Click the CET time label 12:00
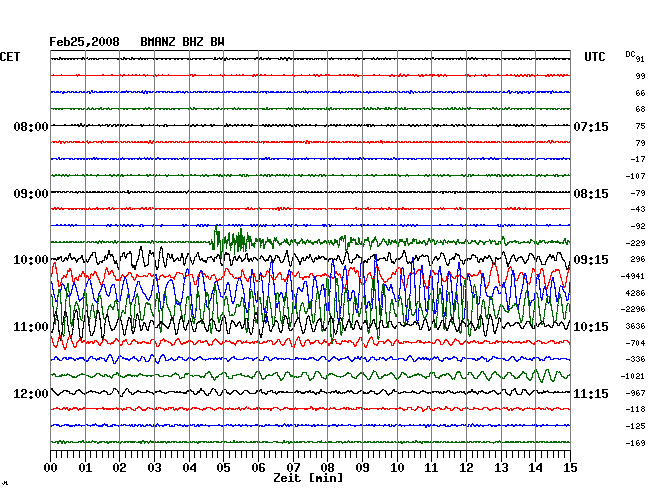This screenshot has height=494, width=650. coord(31,393)
